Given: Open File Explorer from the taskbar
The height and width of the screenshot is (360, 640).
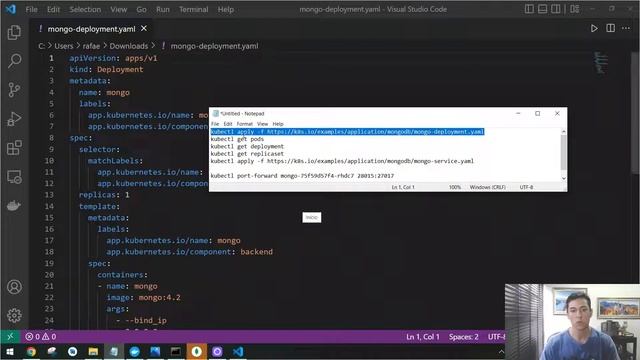Looking at the screenshot, I should (x=93, y=351).
